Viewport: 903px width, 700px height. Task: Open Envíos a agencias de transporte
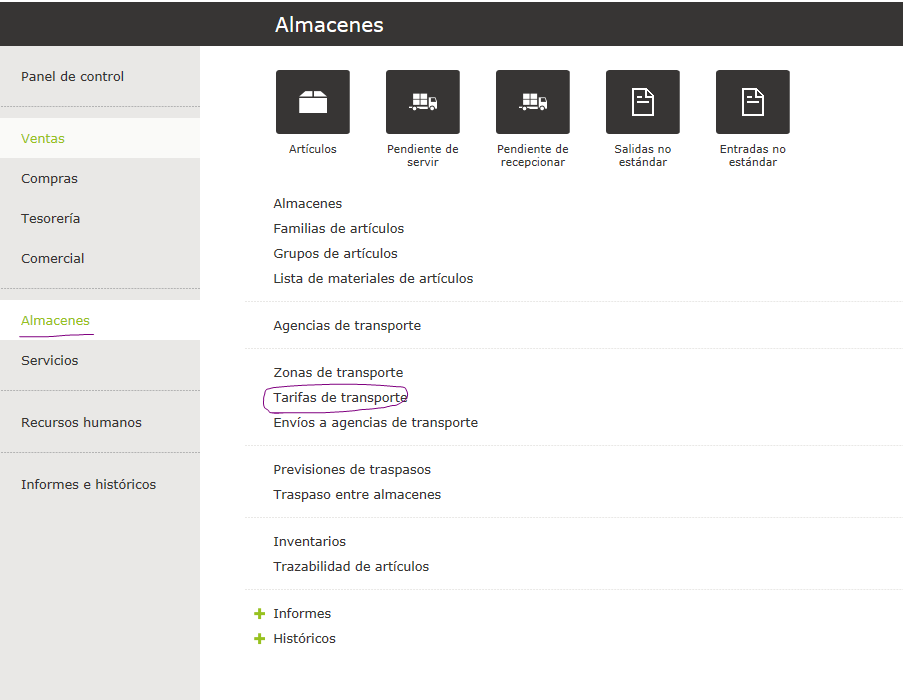pos(375,423)
